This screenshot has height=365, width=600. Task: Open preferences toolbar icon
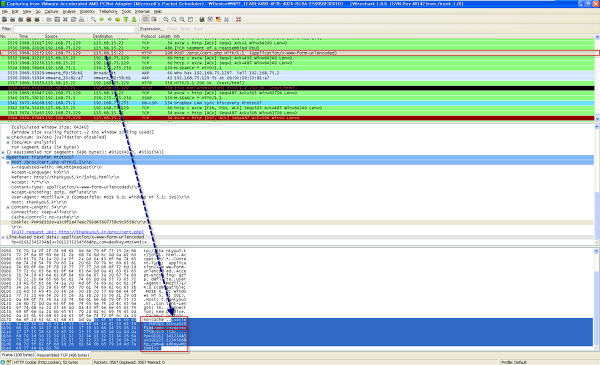click(227, 20)
